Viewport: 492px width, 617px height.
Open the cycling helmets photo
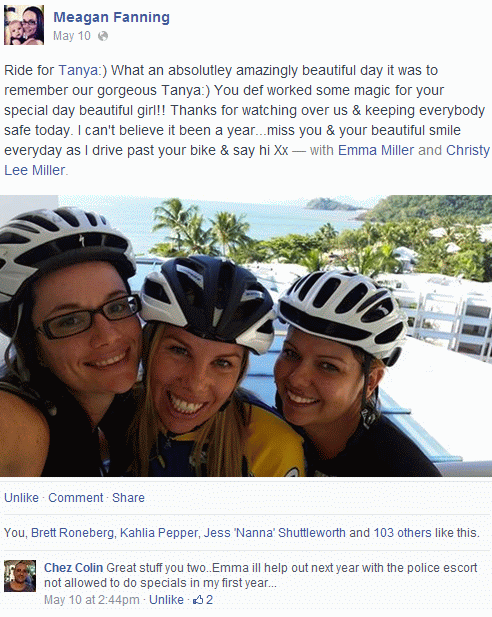(246, 336)
